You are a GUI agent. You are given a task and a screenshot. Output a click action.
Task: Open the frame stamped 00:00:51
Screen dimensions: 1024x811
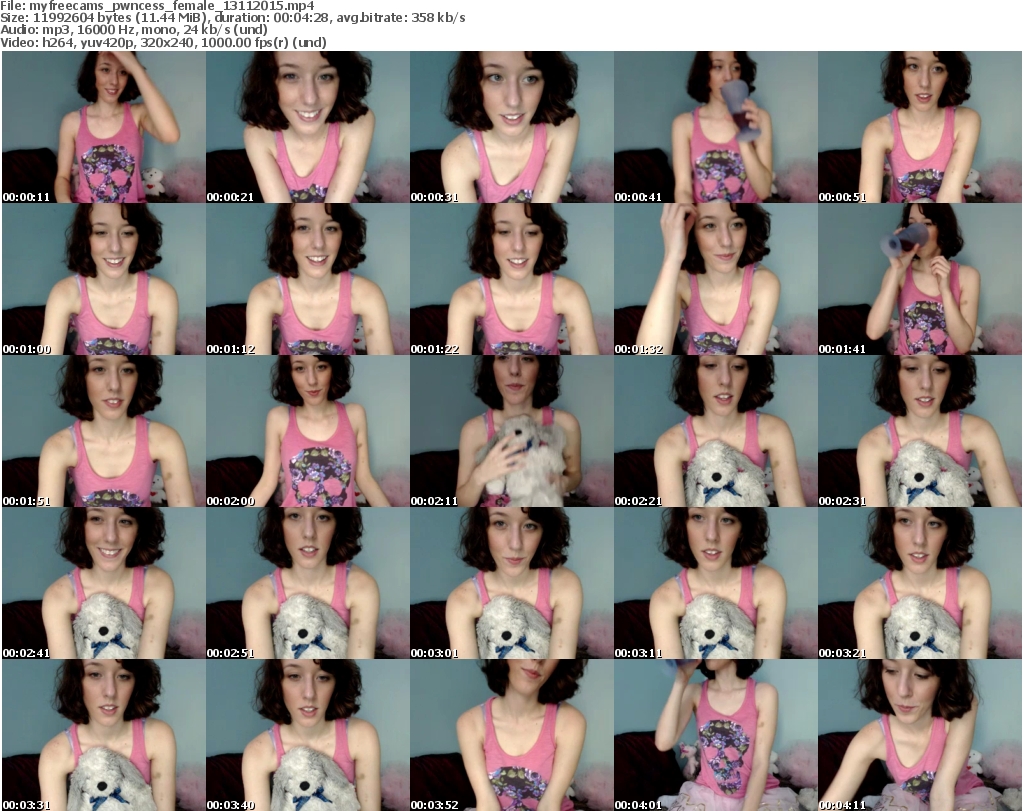coord(920,127)
